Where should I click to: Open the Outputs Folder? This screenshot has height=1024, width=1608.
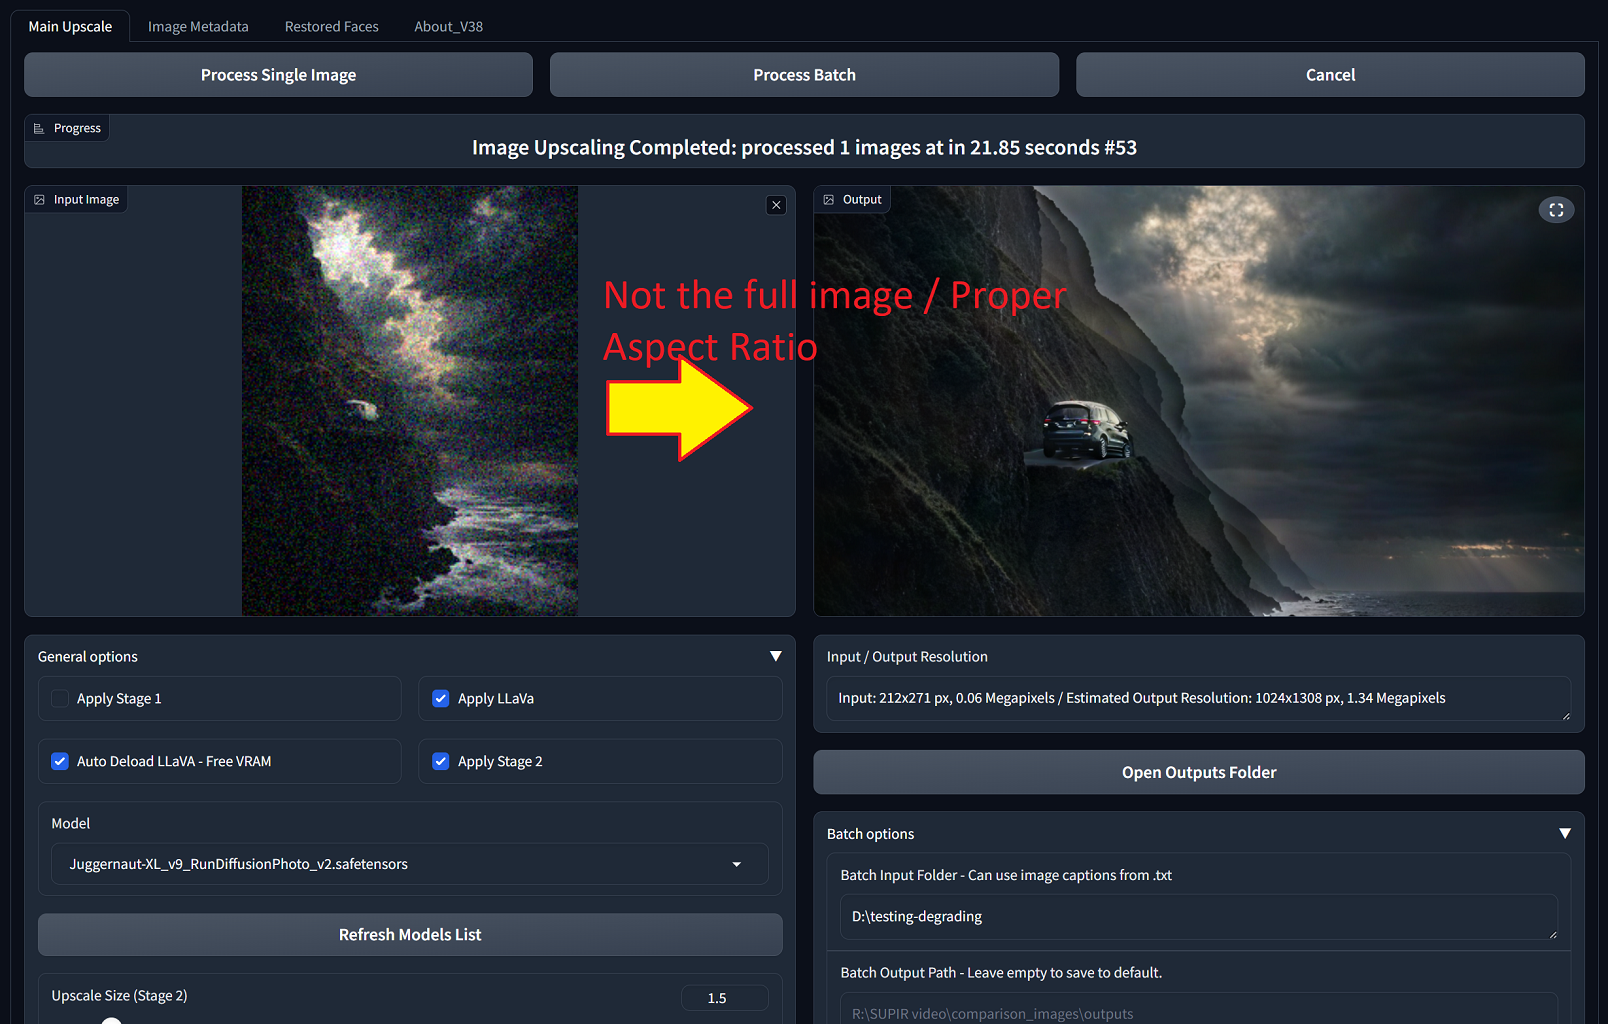1198,771
